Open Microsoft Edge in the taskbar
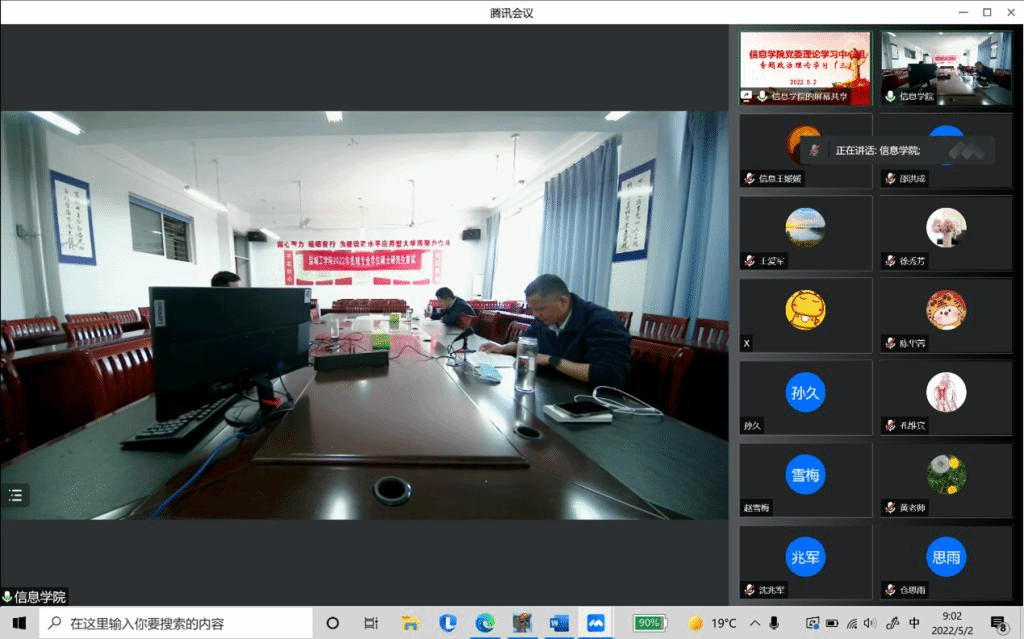 pyautogui.click(x=485, y=623)
